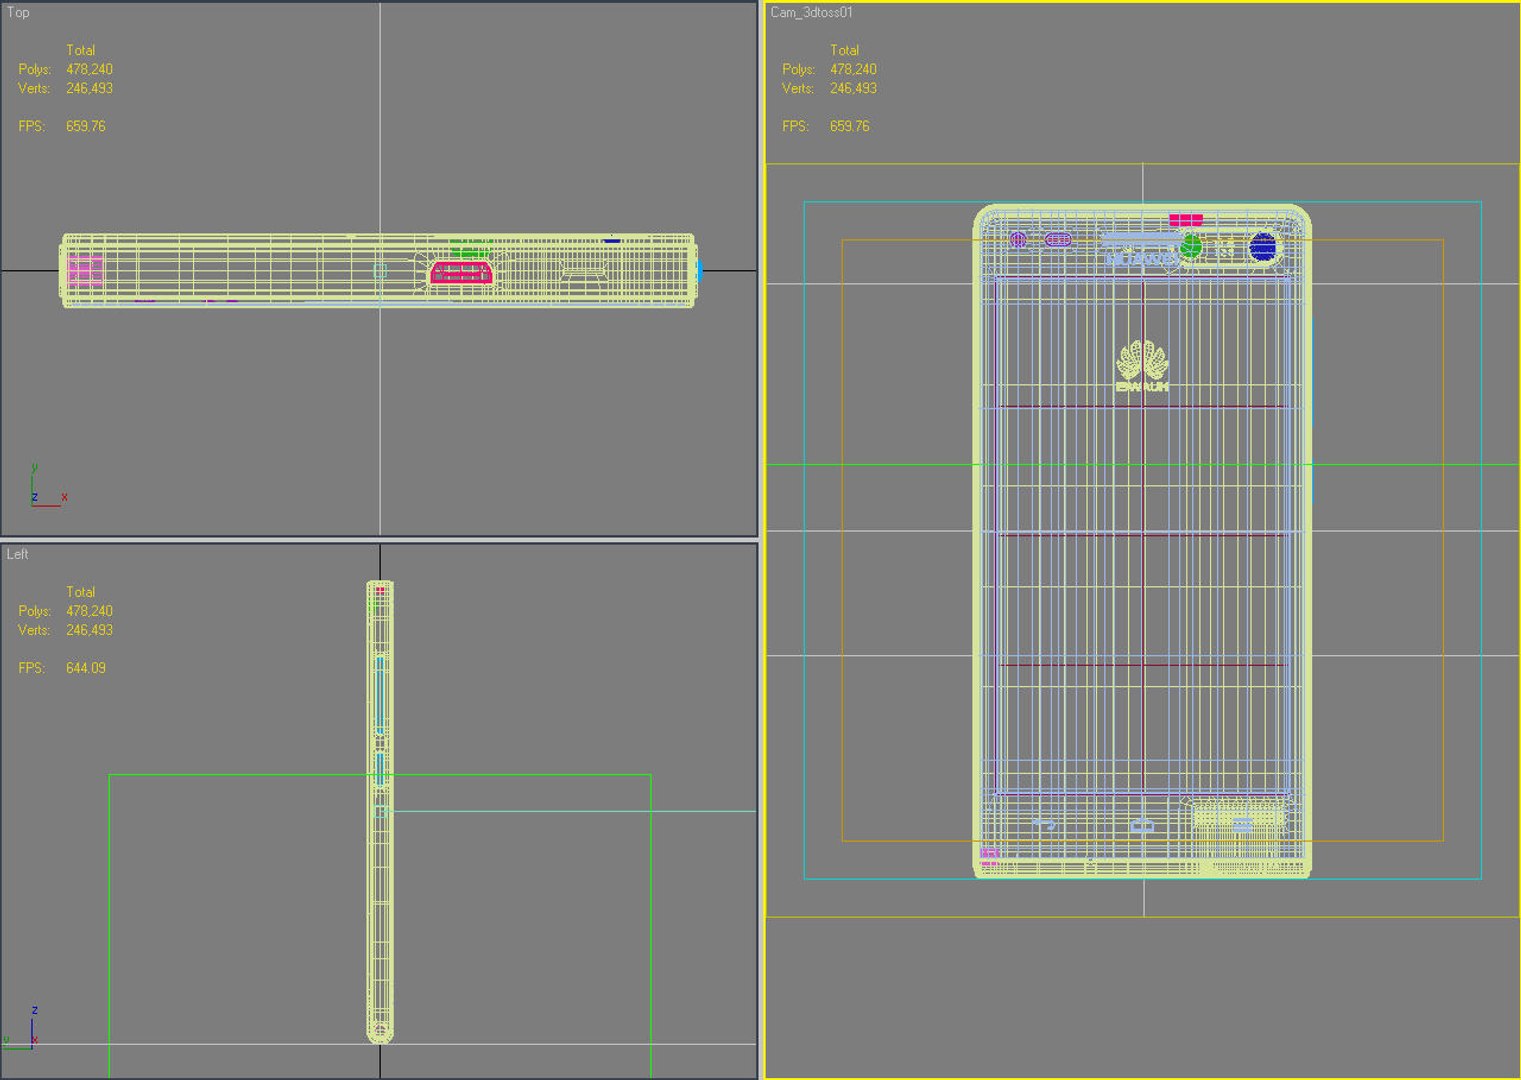The height and width of the screenshot is (1080, 1521).
Task: Select the green circular sensor object
Action: [1191, 245]
